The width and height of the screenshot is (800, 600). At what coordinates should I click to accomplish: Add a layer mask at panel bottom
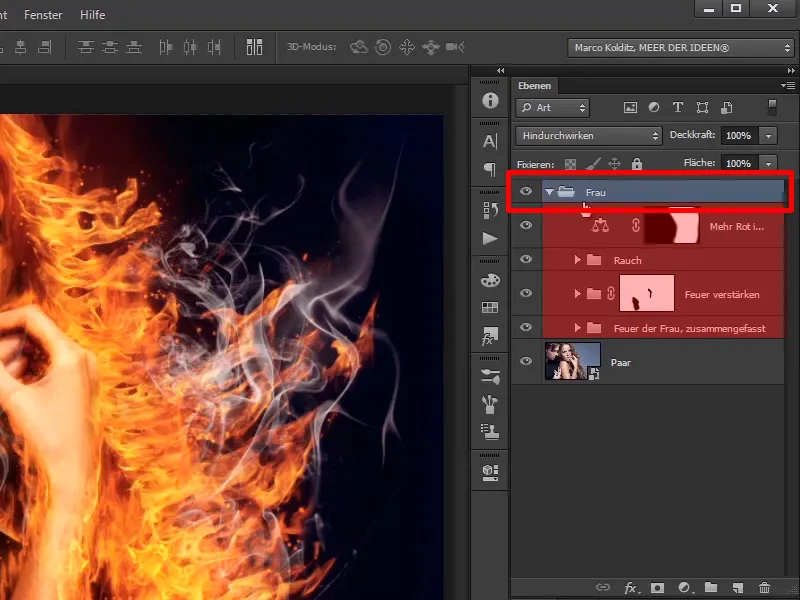[657, 588]
